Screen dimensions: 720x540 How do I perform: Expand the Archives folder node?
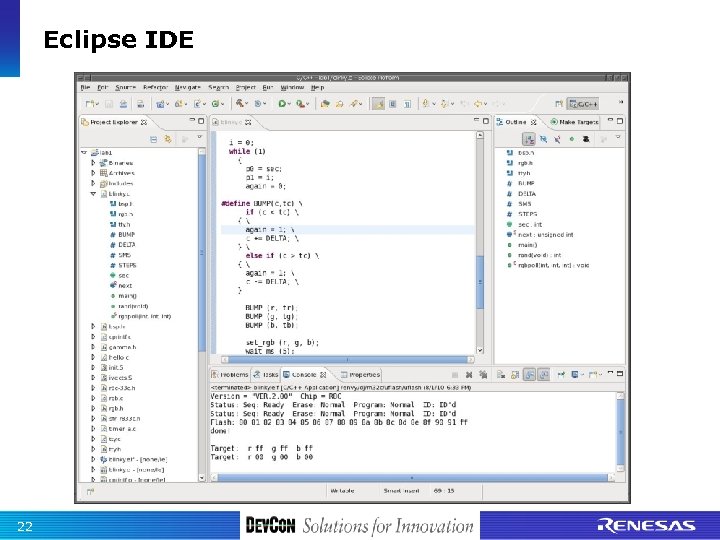click(93, 173)
